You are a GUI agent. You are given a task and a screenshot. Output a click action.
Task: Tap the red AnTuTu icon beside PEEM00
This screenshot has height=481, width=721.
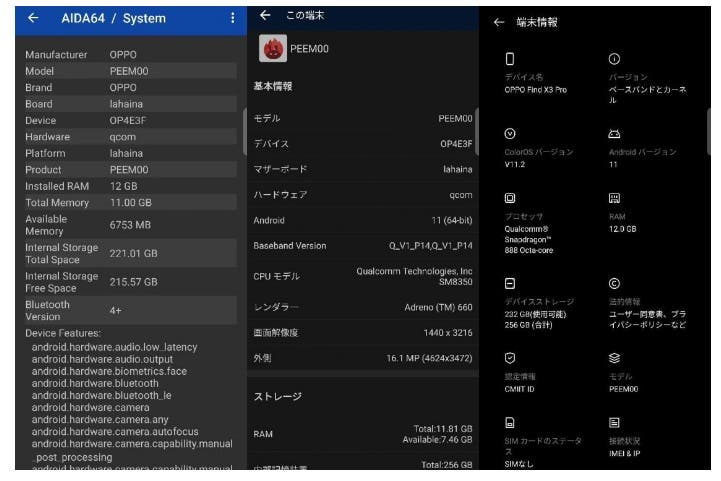coord(272,48)
